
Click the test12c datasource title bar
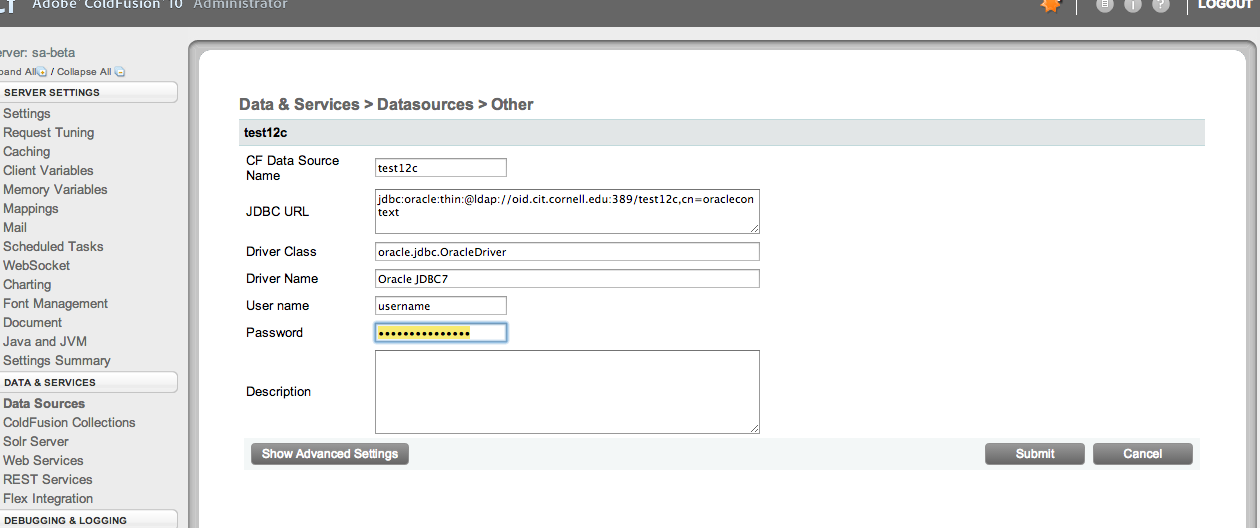[x=722, y=133]
